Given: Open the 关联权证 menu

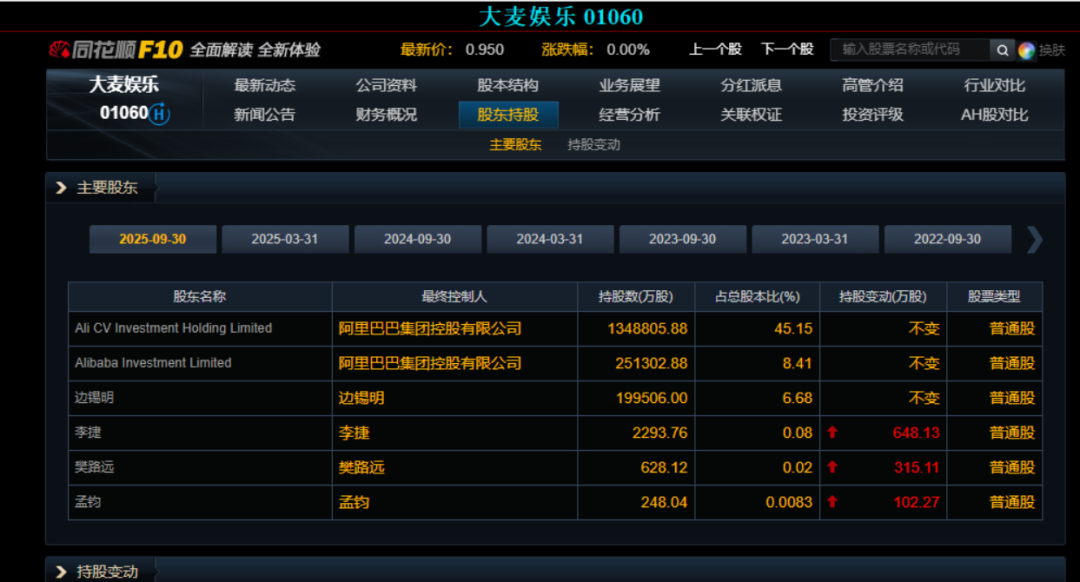Looking at the screenshot, I should (751, 114).
